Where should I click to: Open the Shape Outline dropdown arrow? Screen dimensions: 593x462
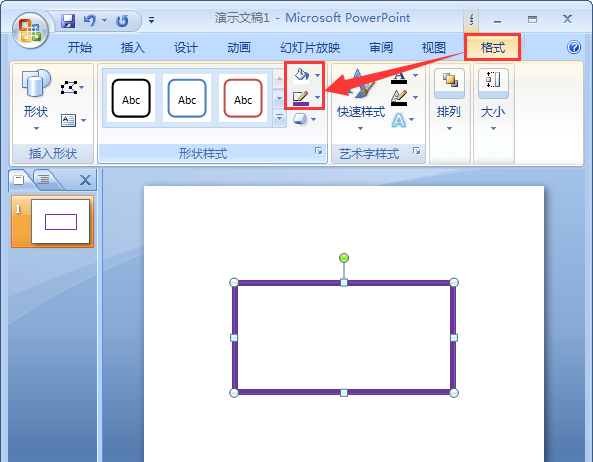coord(318,98)
